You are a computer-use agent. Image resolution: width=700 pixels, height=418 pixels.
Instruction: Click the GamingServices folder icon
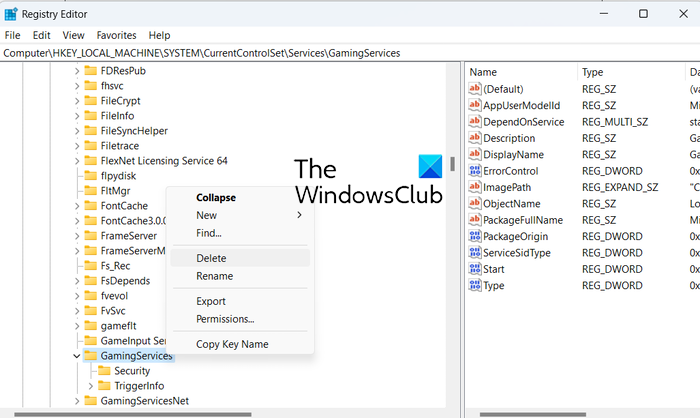point(91,355)
